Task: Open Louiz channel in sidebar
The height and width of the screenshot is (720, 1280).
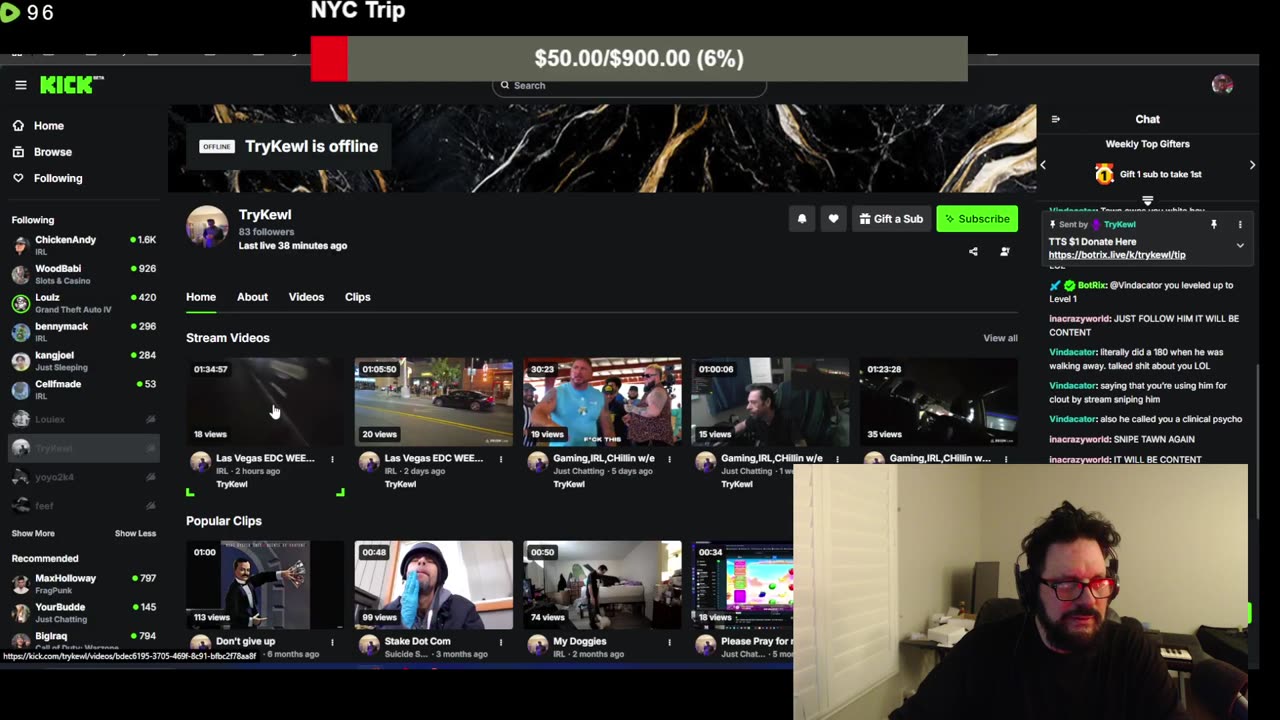Action: coord(84,303)
